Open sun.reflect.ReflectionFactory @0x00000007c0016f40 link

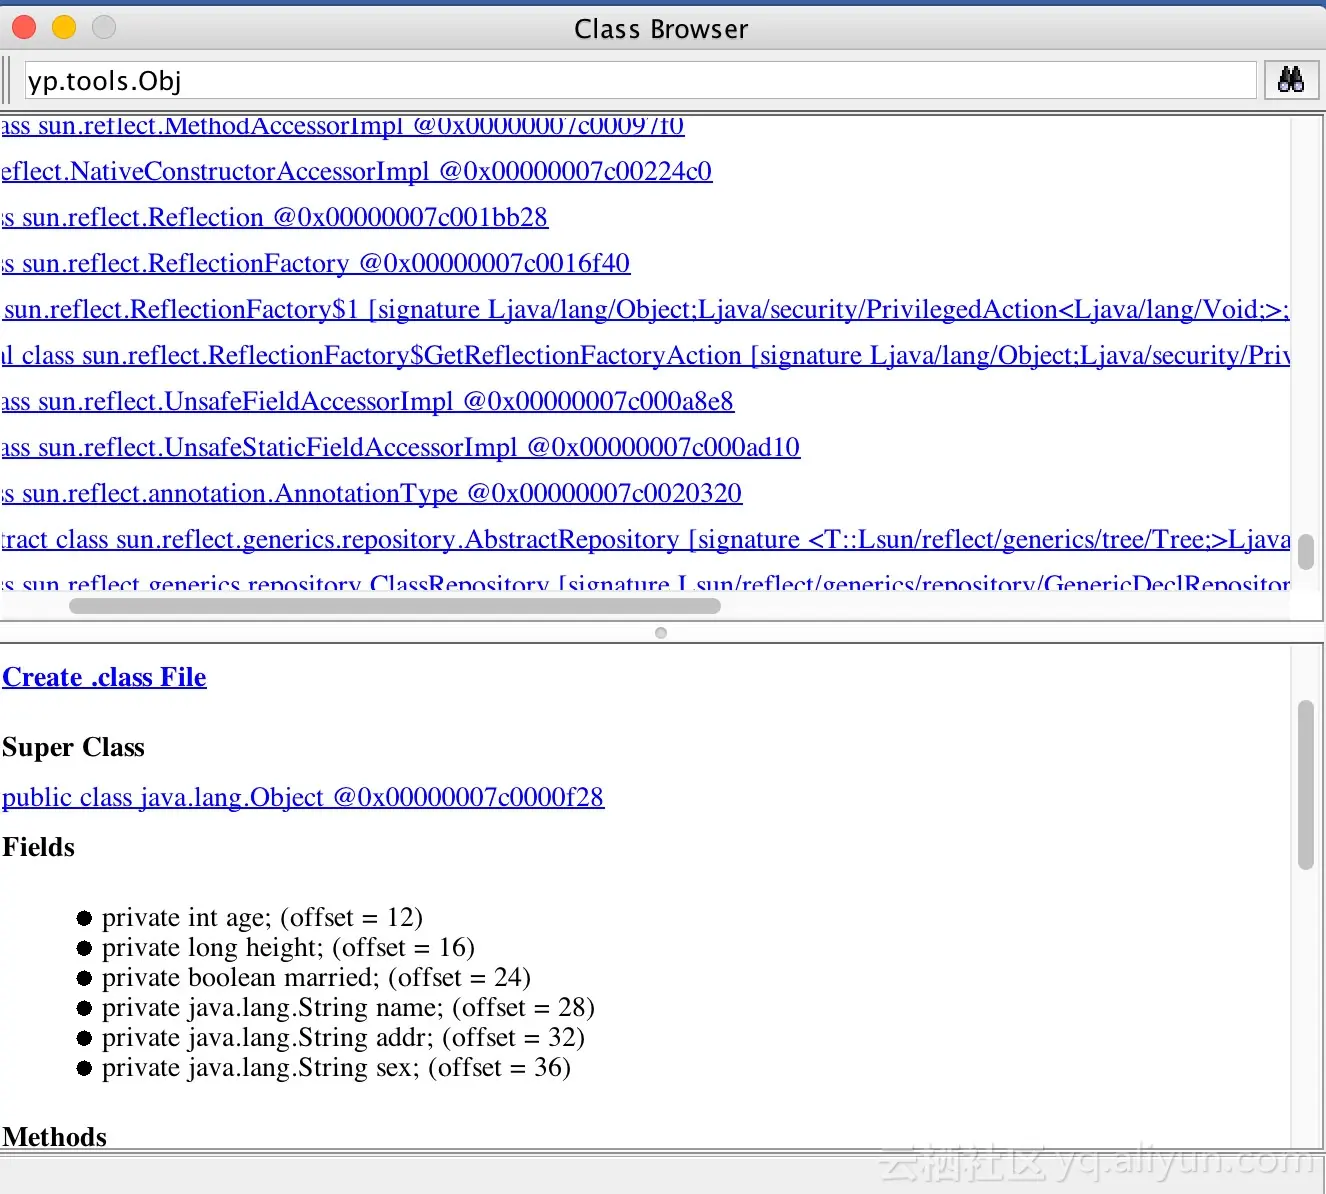pyautogui.click(x=316, y=263)
